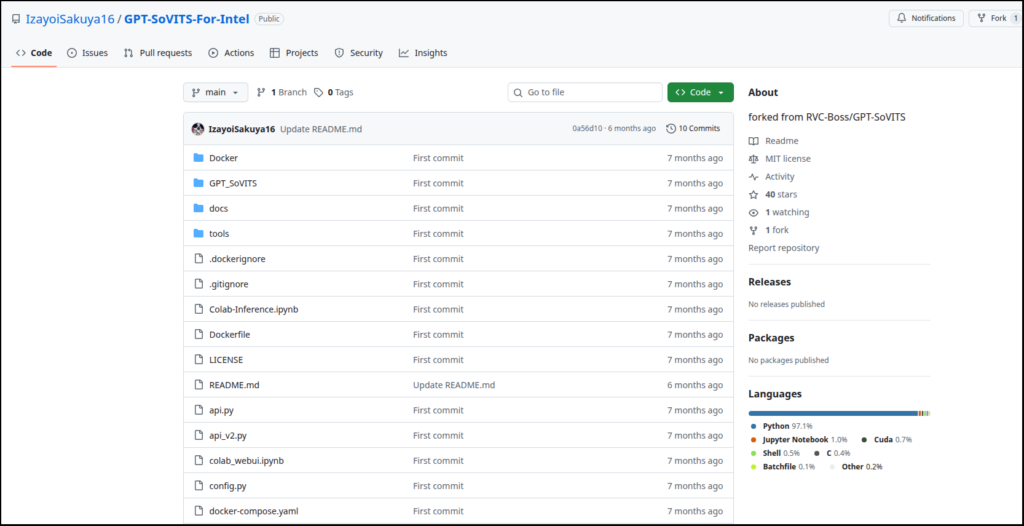
Task: Open the Pull requests tab
Action: coord(157,53)
